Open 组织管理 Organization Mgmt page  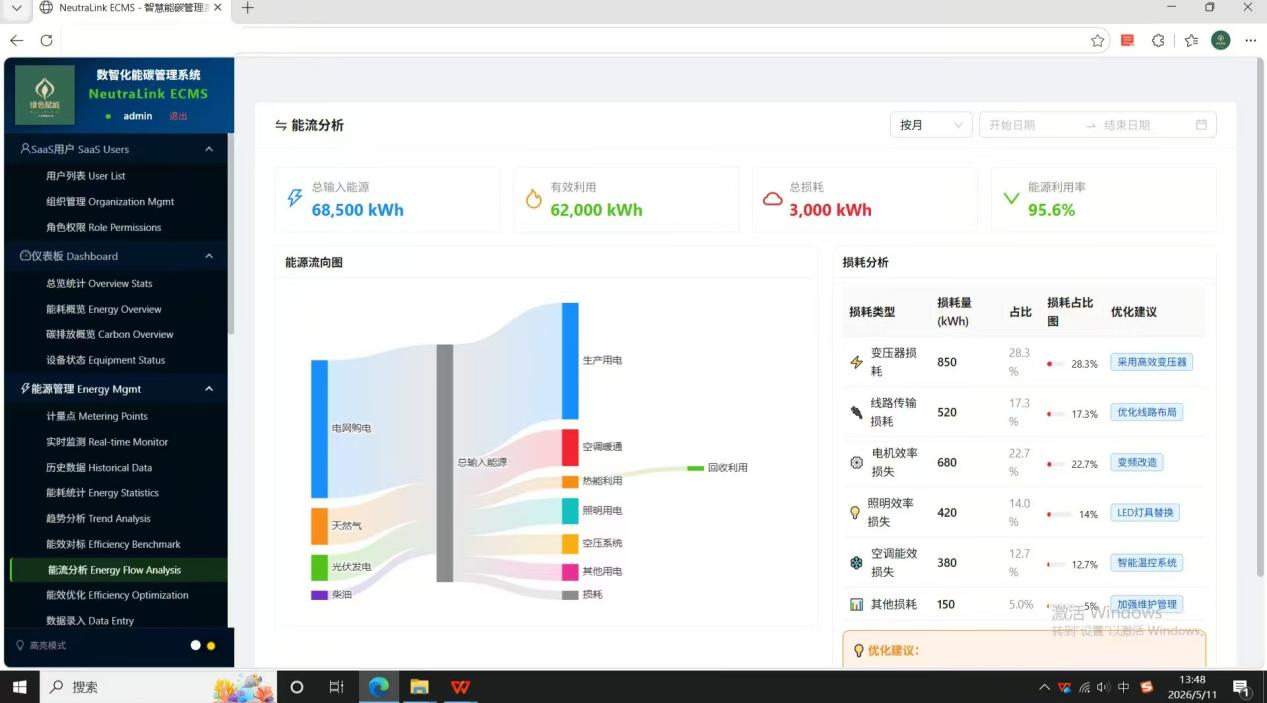(x=110, y=202)
